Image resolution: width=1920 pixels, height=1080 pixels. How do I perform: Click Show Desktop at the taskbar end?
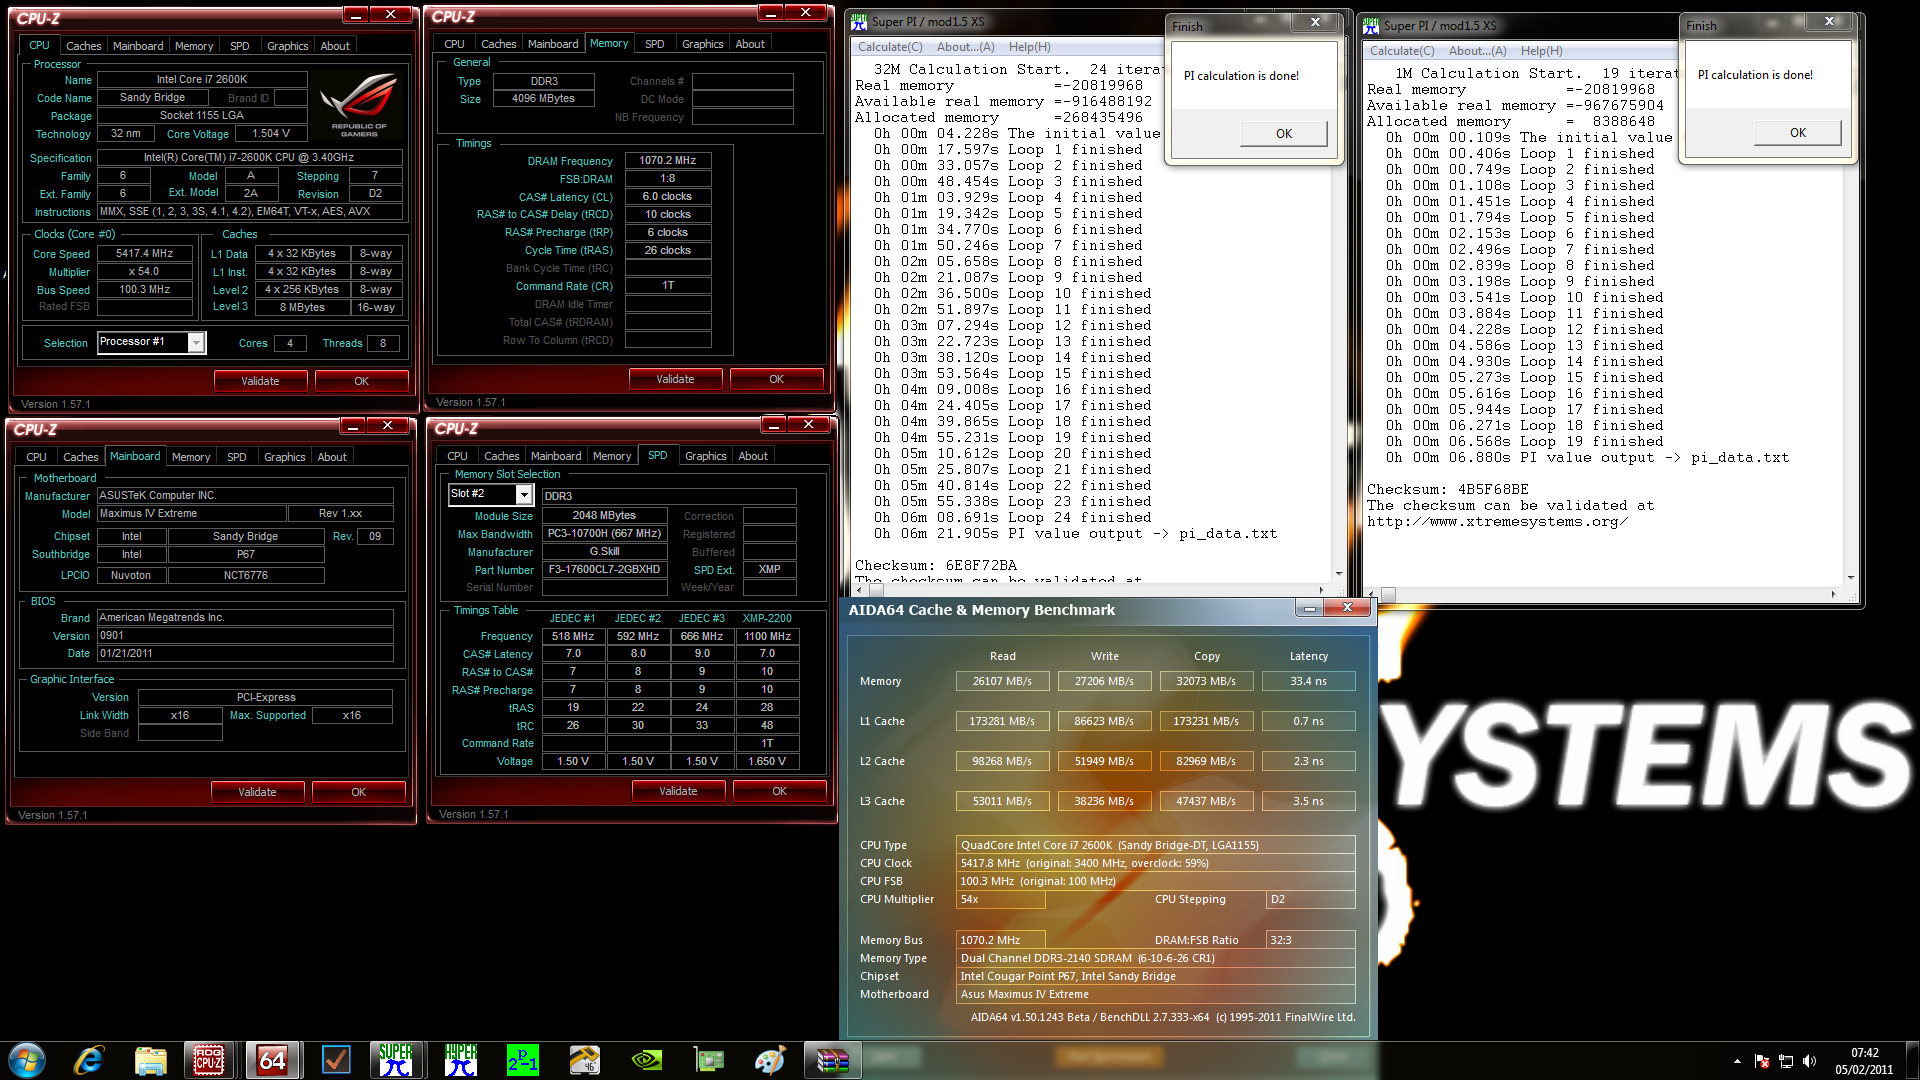(1913, 1061)
